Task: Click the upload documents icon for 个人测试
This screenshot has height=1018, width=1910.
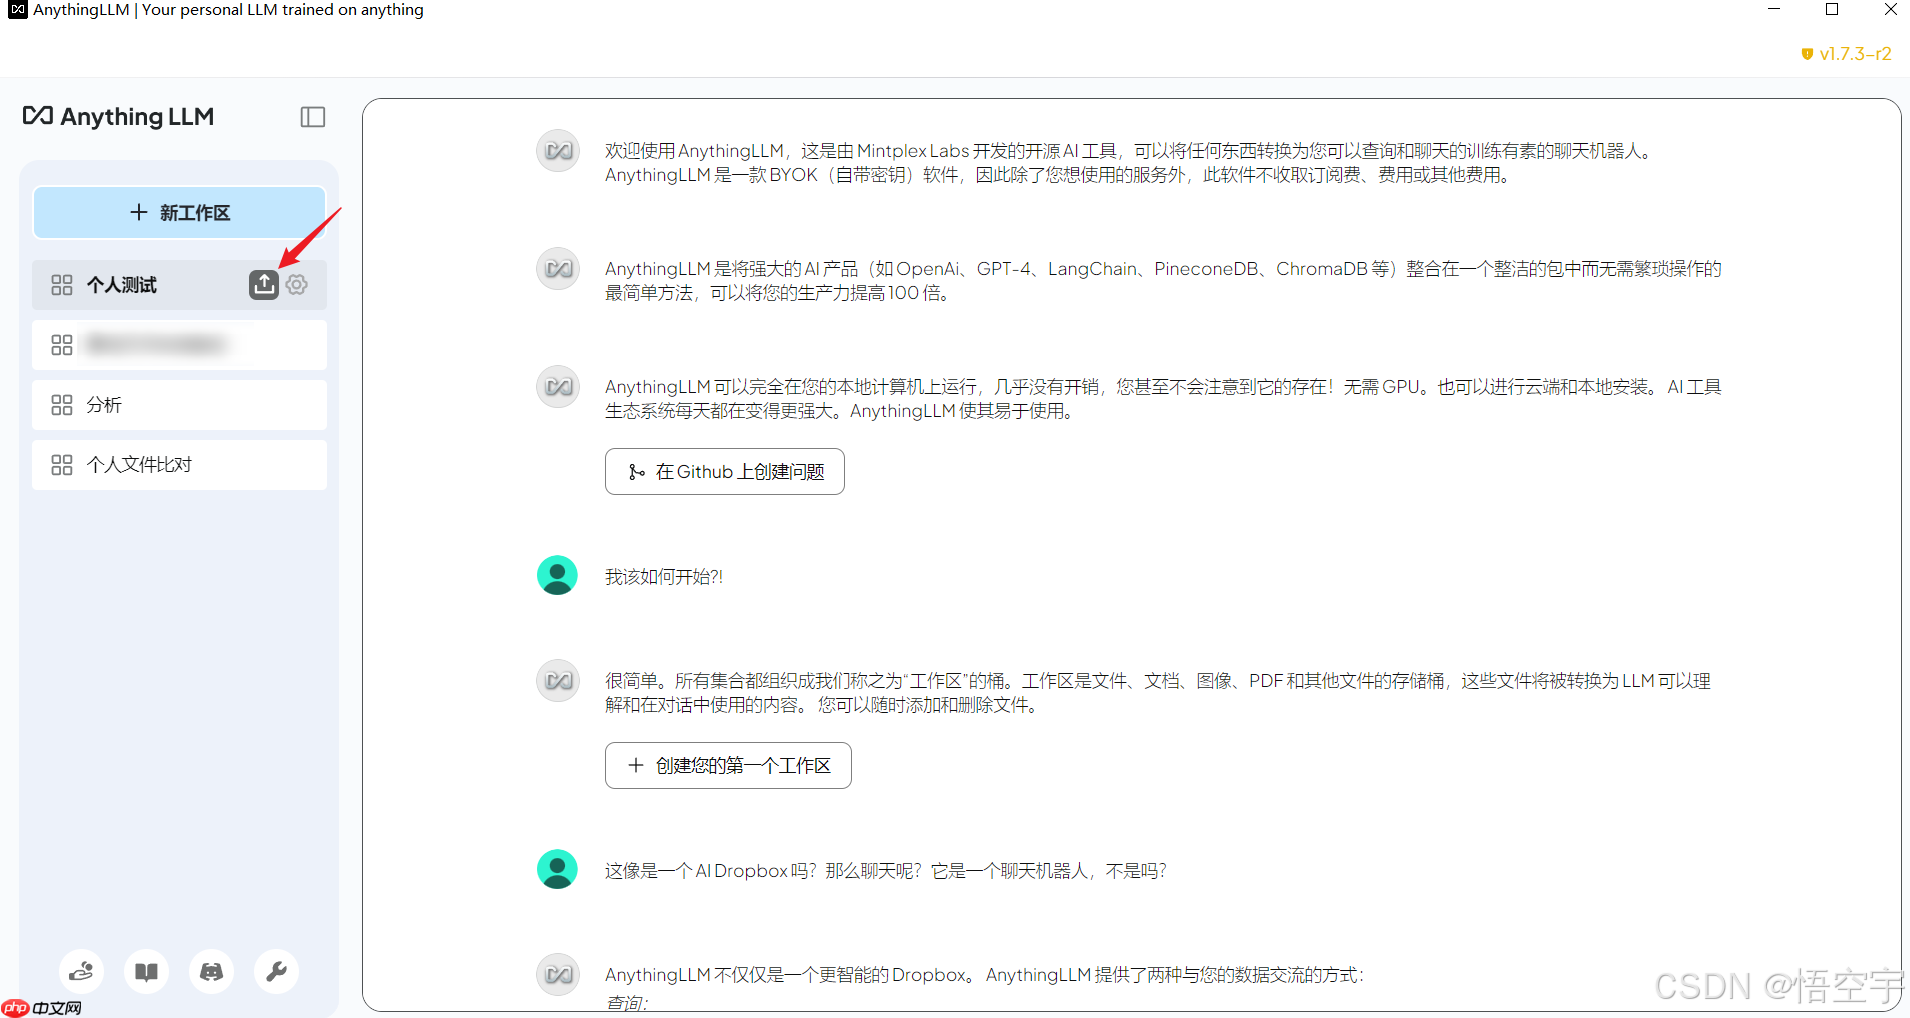Action: tap(263, 285)
